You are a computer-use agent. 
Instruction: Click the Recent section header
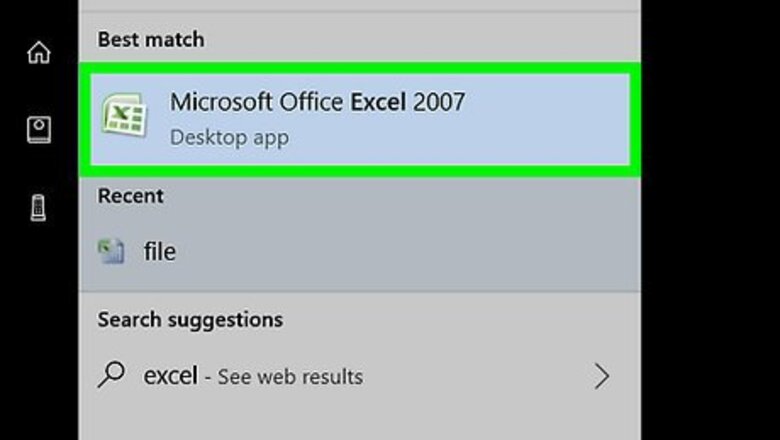(x=130, y=197)
